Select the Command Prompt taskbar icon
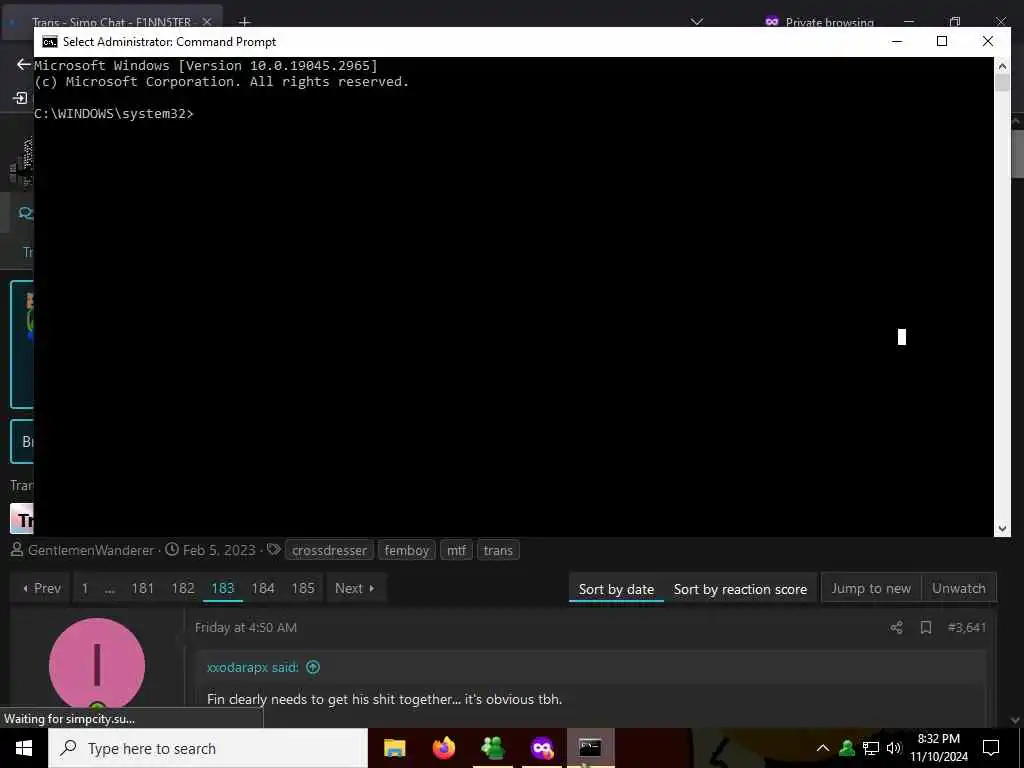 click(590, 748)
